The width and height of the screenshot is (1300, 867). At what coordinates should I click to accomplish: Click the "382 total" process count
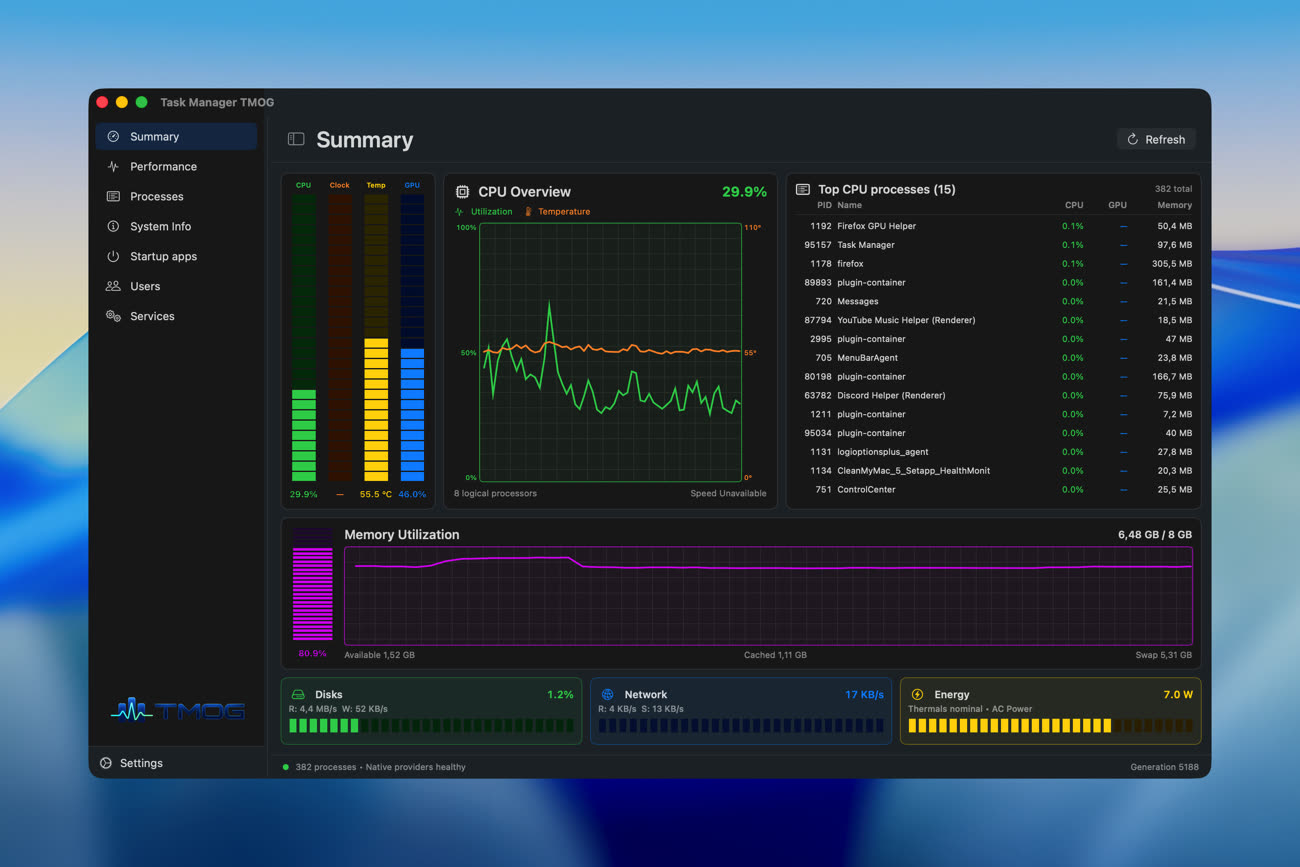[1173, 189]
